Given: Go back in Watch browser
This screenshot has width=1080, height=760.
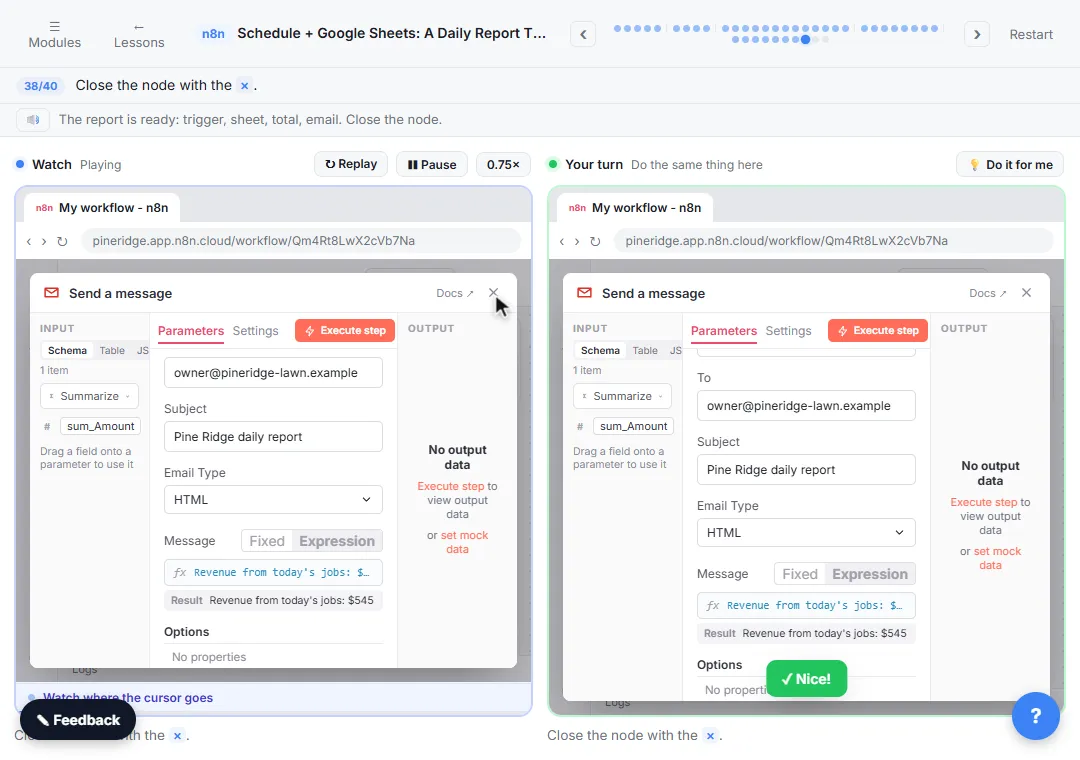Looking at the screenshot, I should (x=28, y=241).
